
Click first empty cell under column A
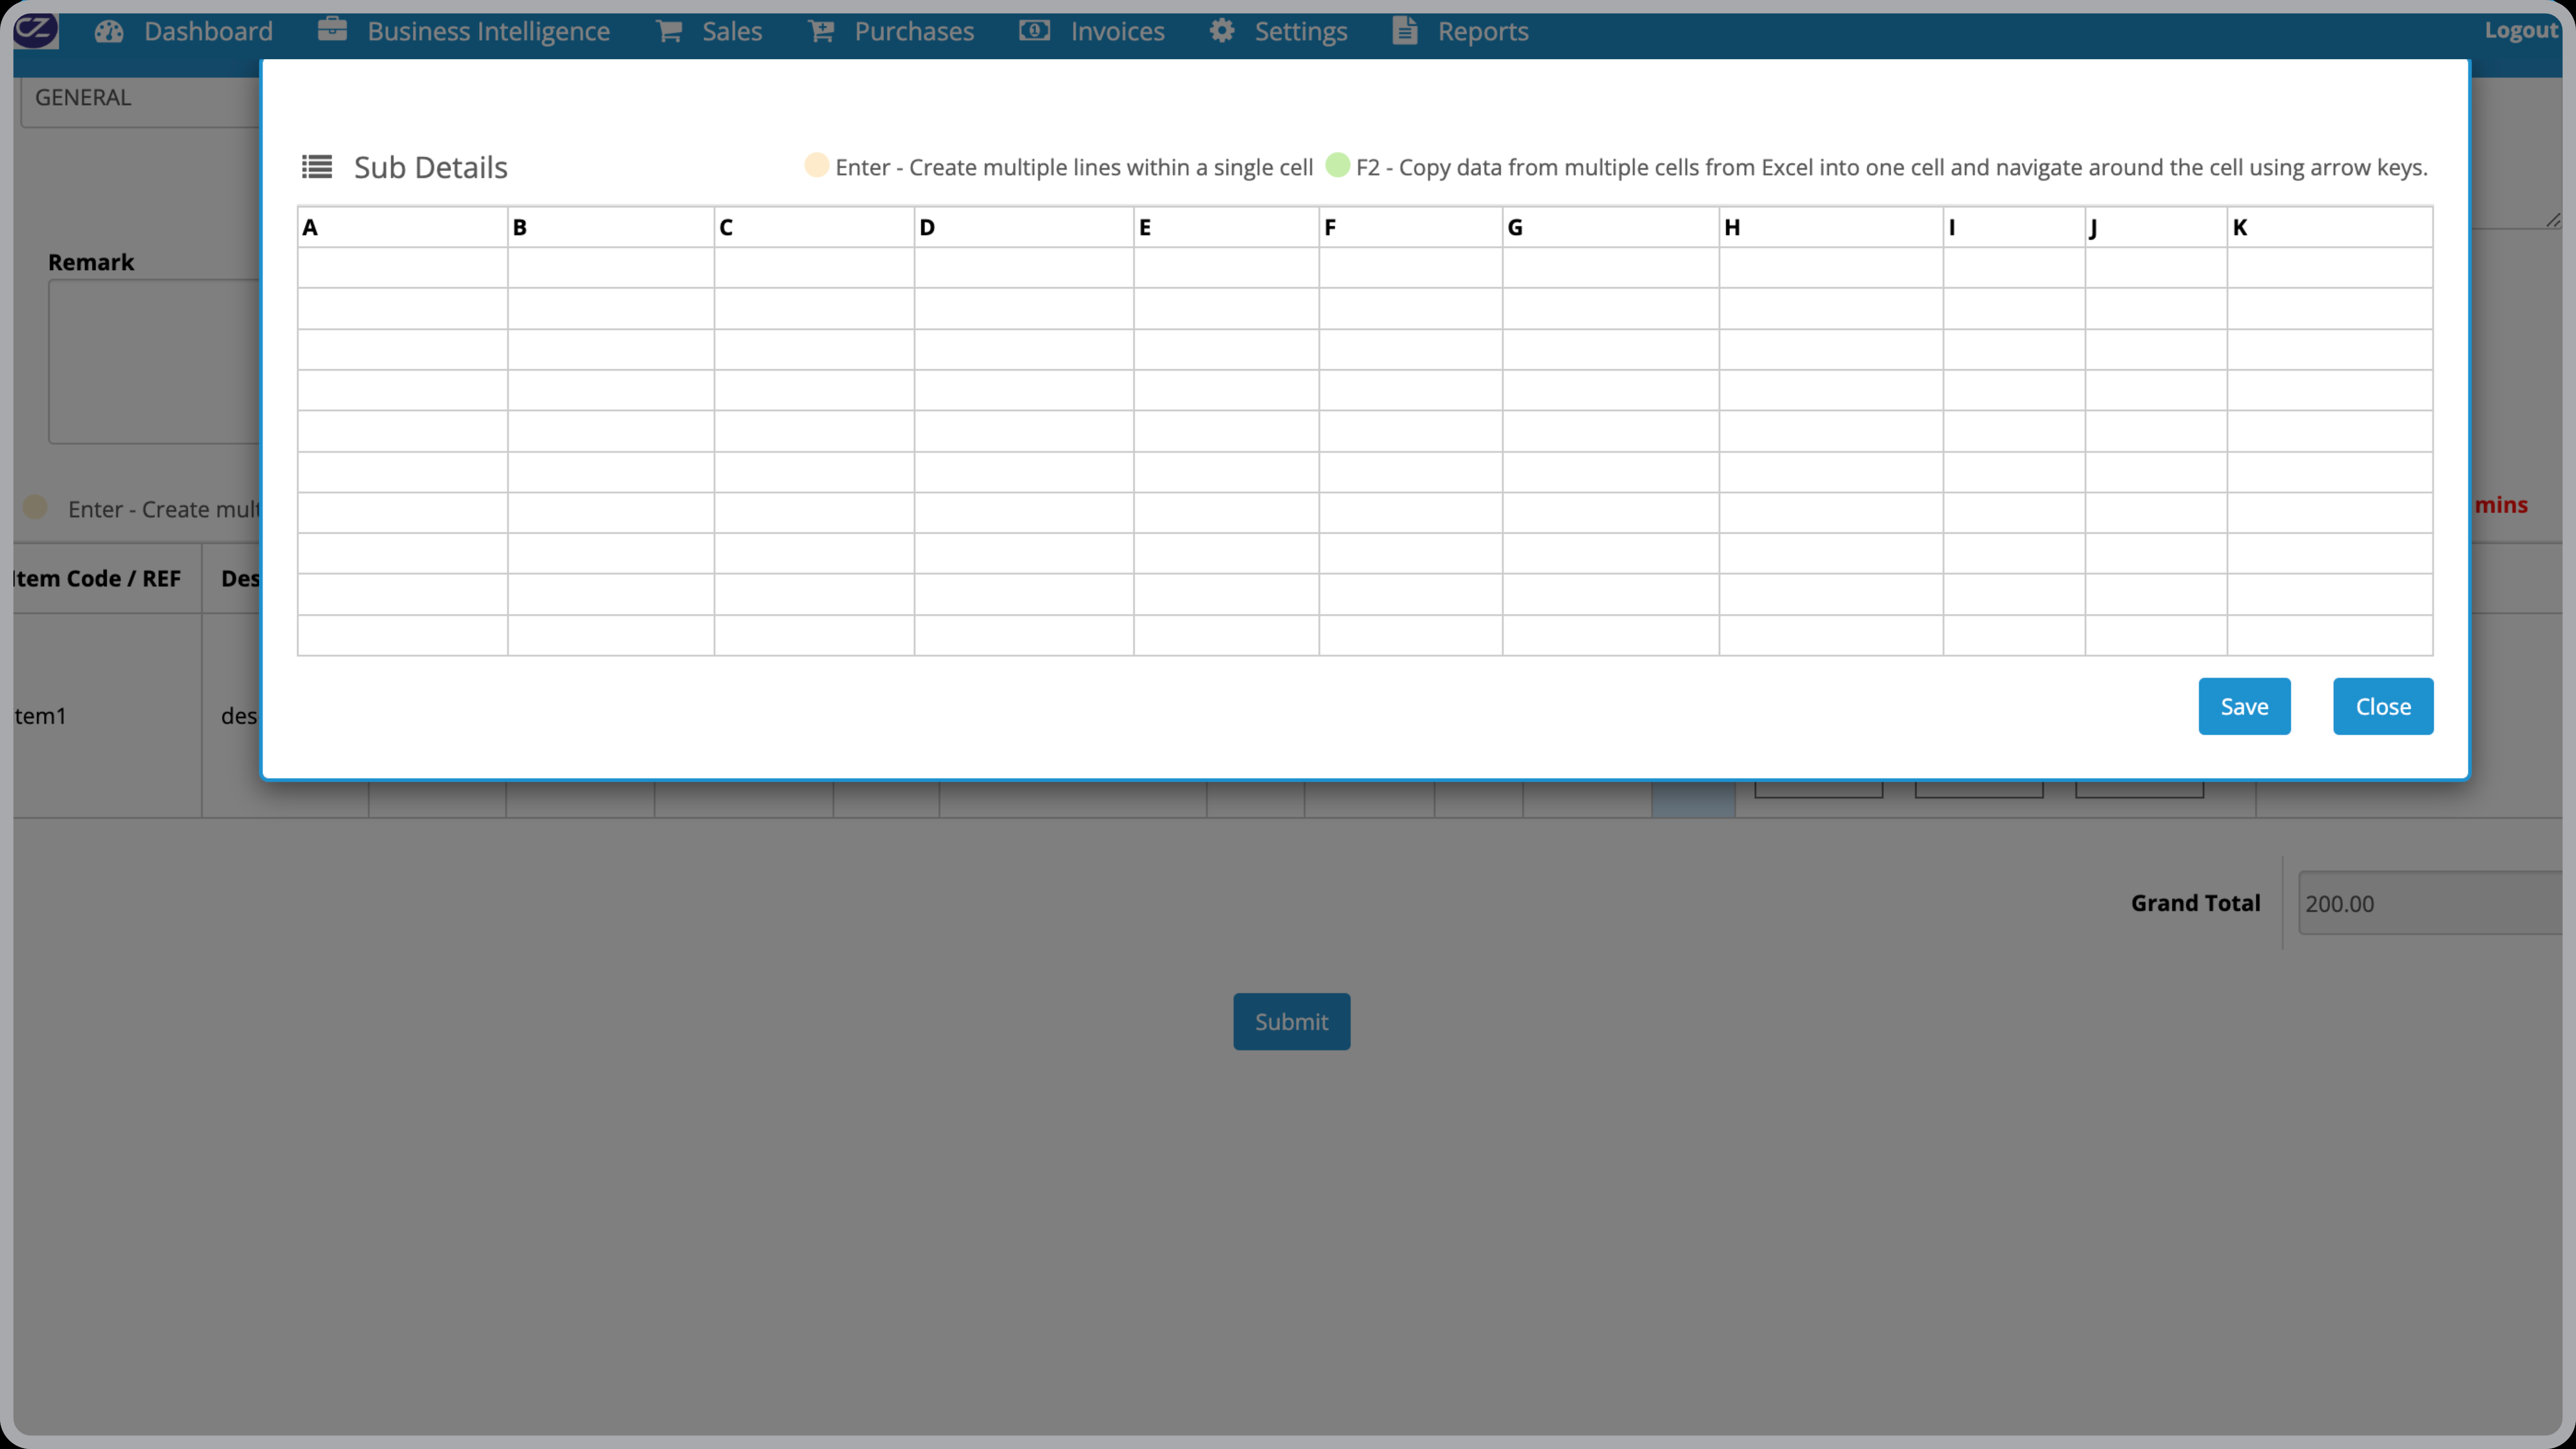(x=402, y=268)
